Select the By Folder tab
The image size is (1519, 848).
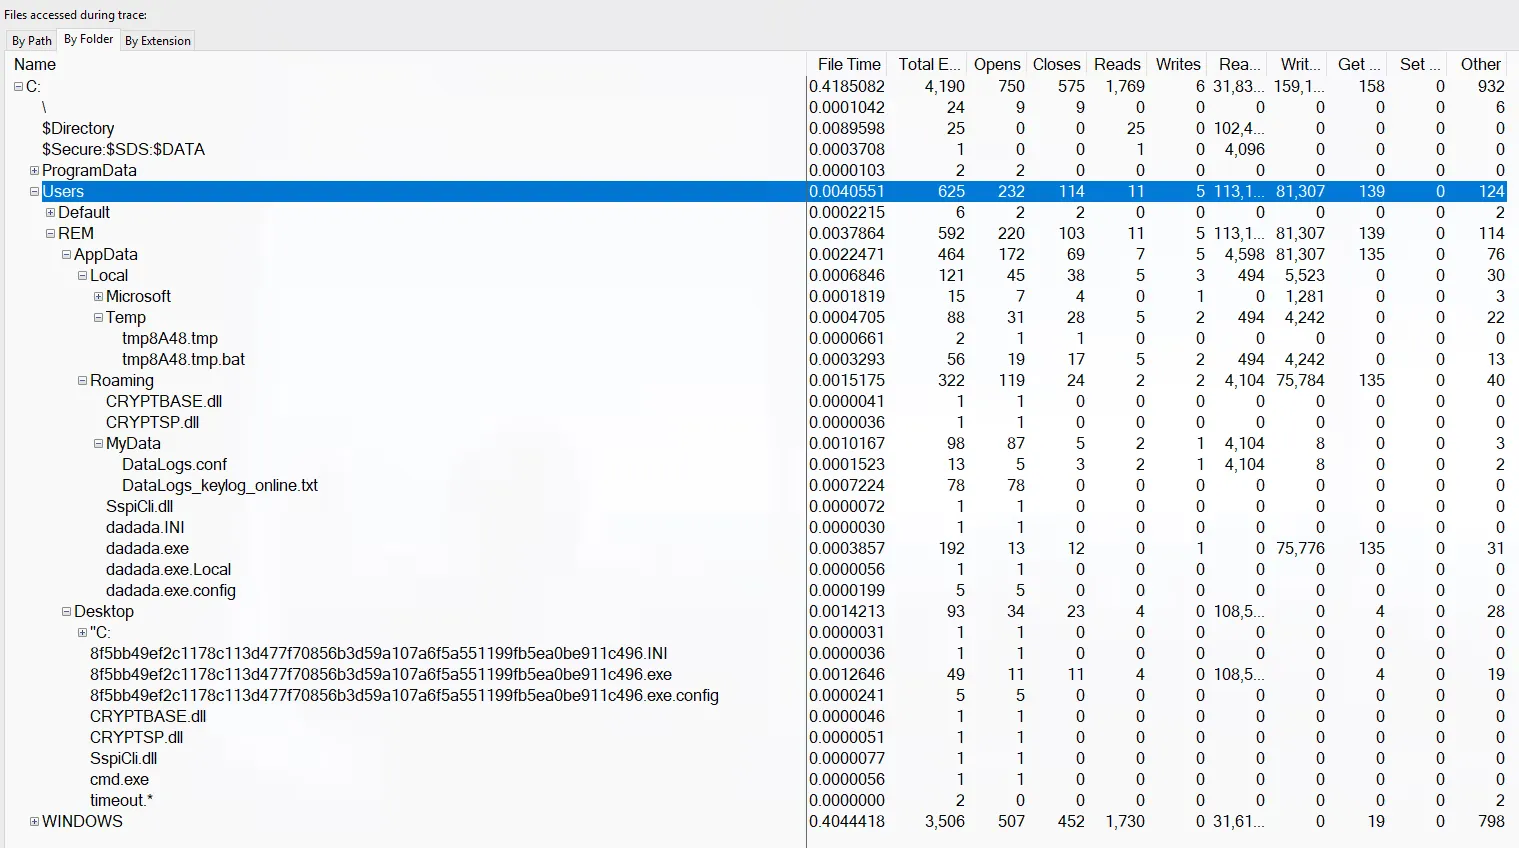click(88, 39)
